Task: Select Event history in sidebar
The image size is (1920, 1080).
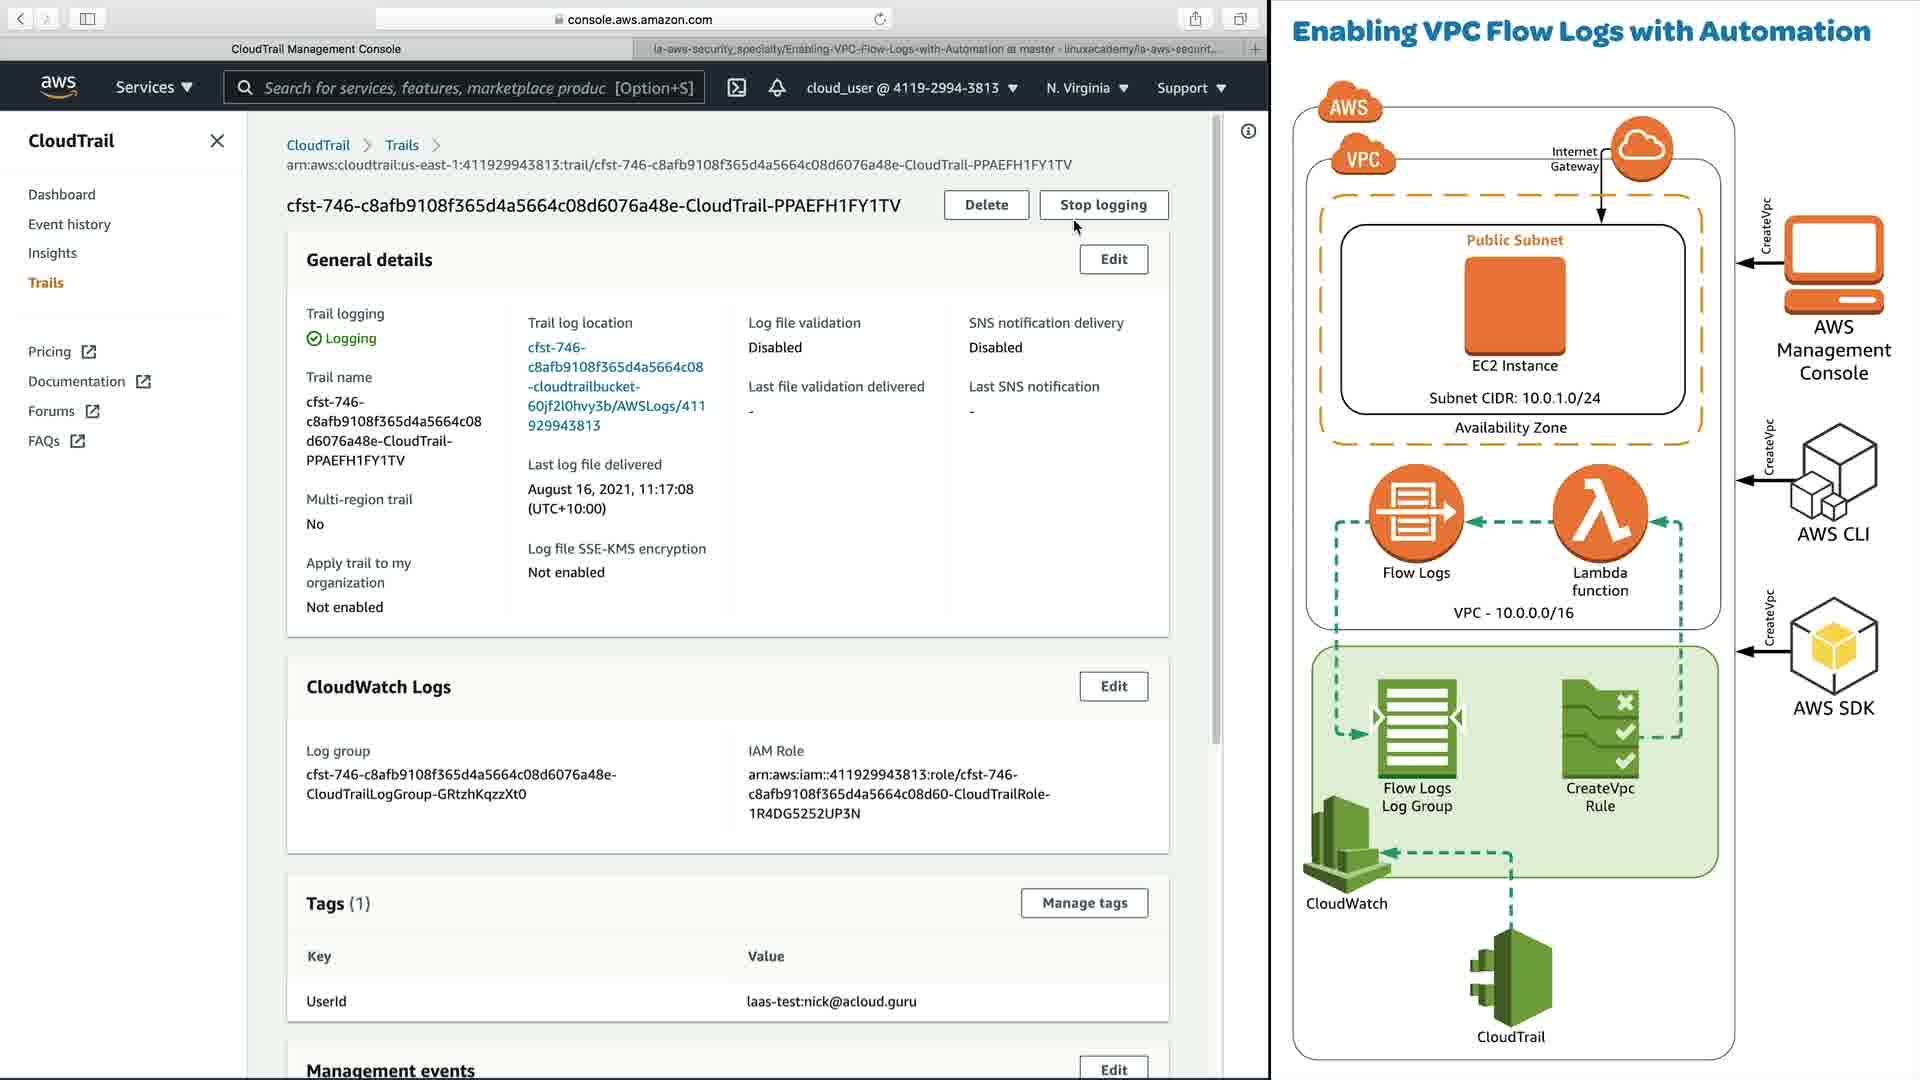Action: 69,224
